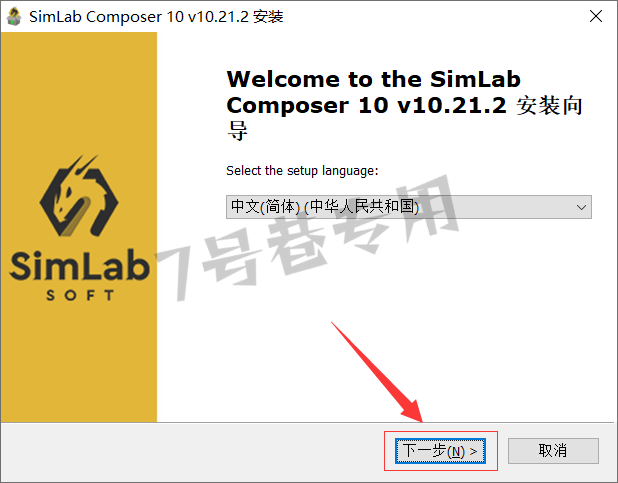Click the installer icon in the title bar
This screenshot has width=618, height=483.
point(14,17)
